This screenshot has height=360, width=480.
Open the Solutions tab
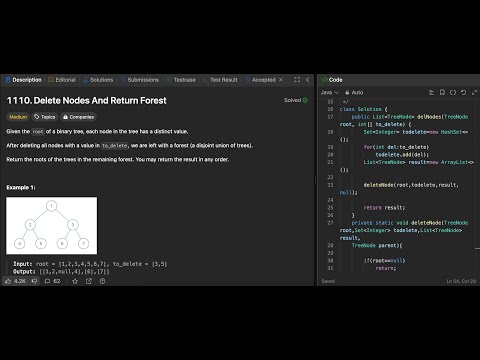click(x=98, y=80)
